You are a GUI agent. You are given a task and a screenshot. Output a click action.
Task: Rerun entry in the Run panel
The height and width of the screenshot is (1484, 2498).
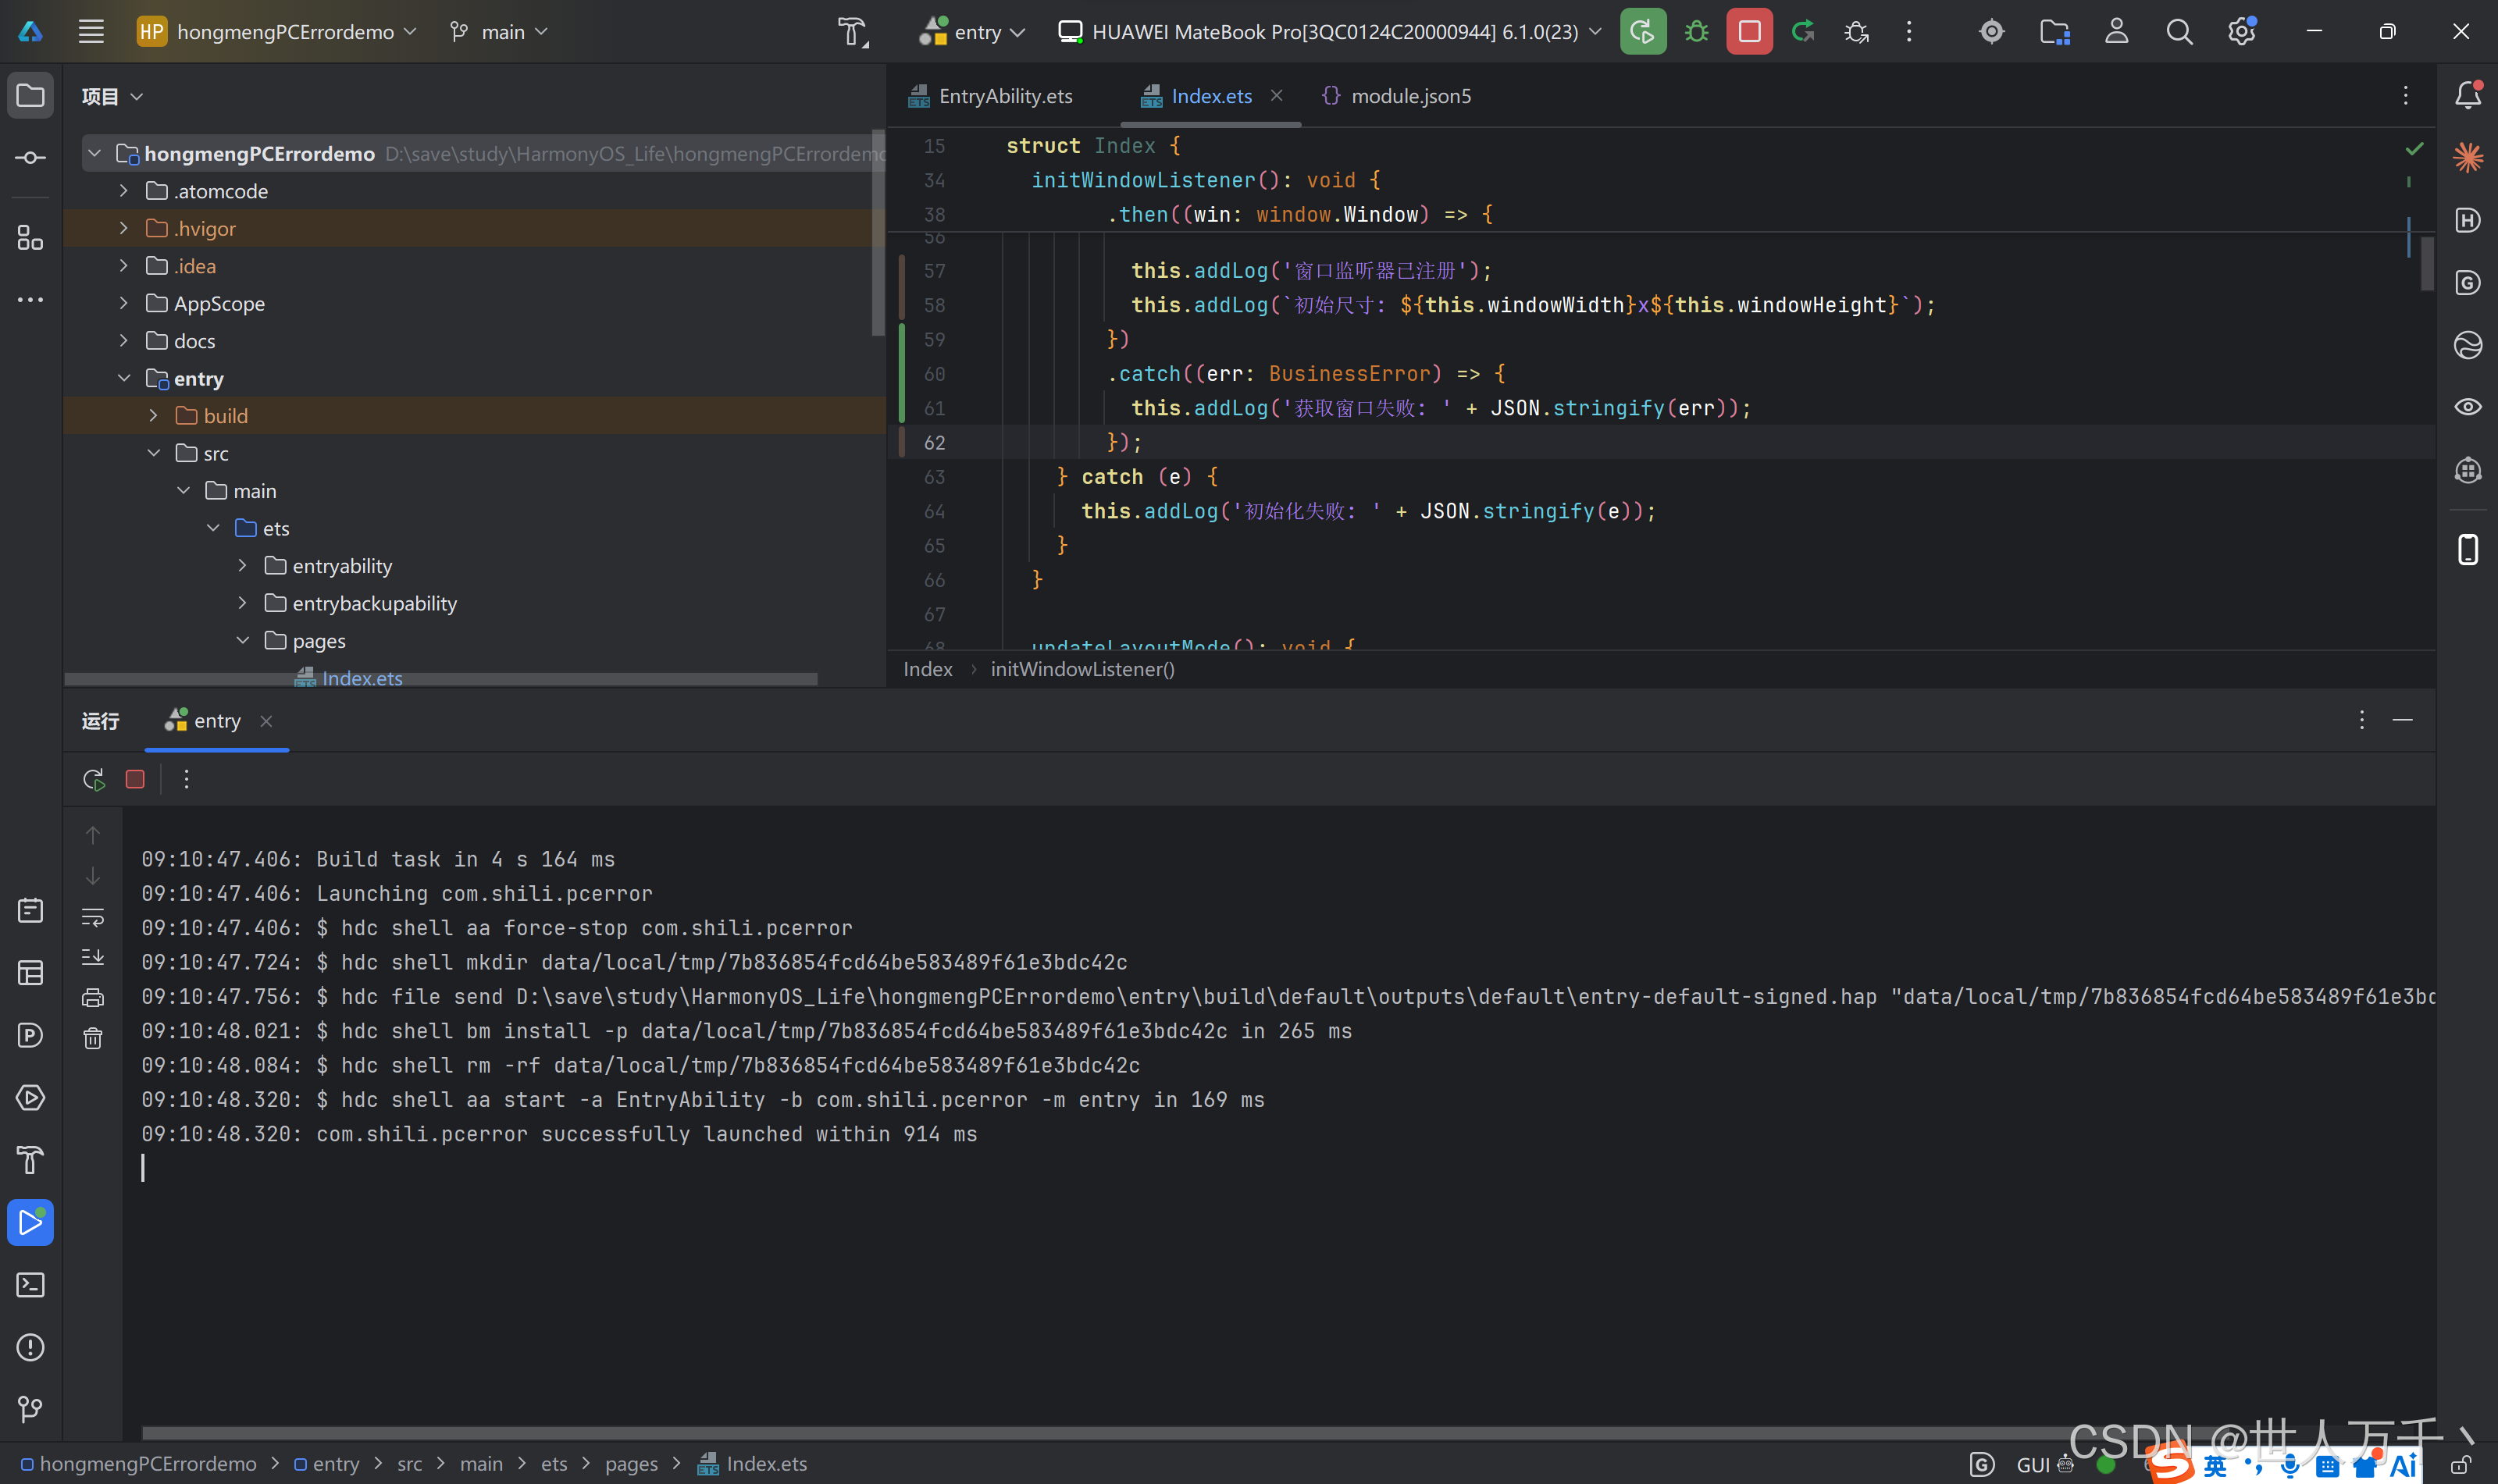coord(94,779)
